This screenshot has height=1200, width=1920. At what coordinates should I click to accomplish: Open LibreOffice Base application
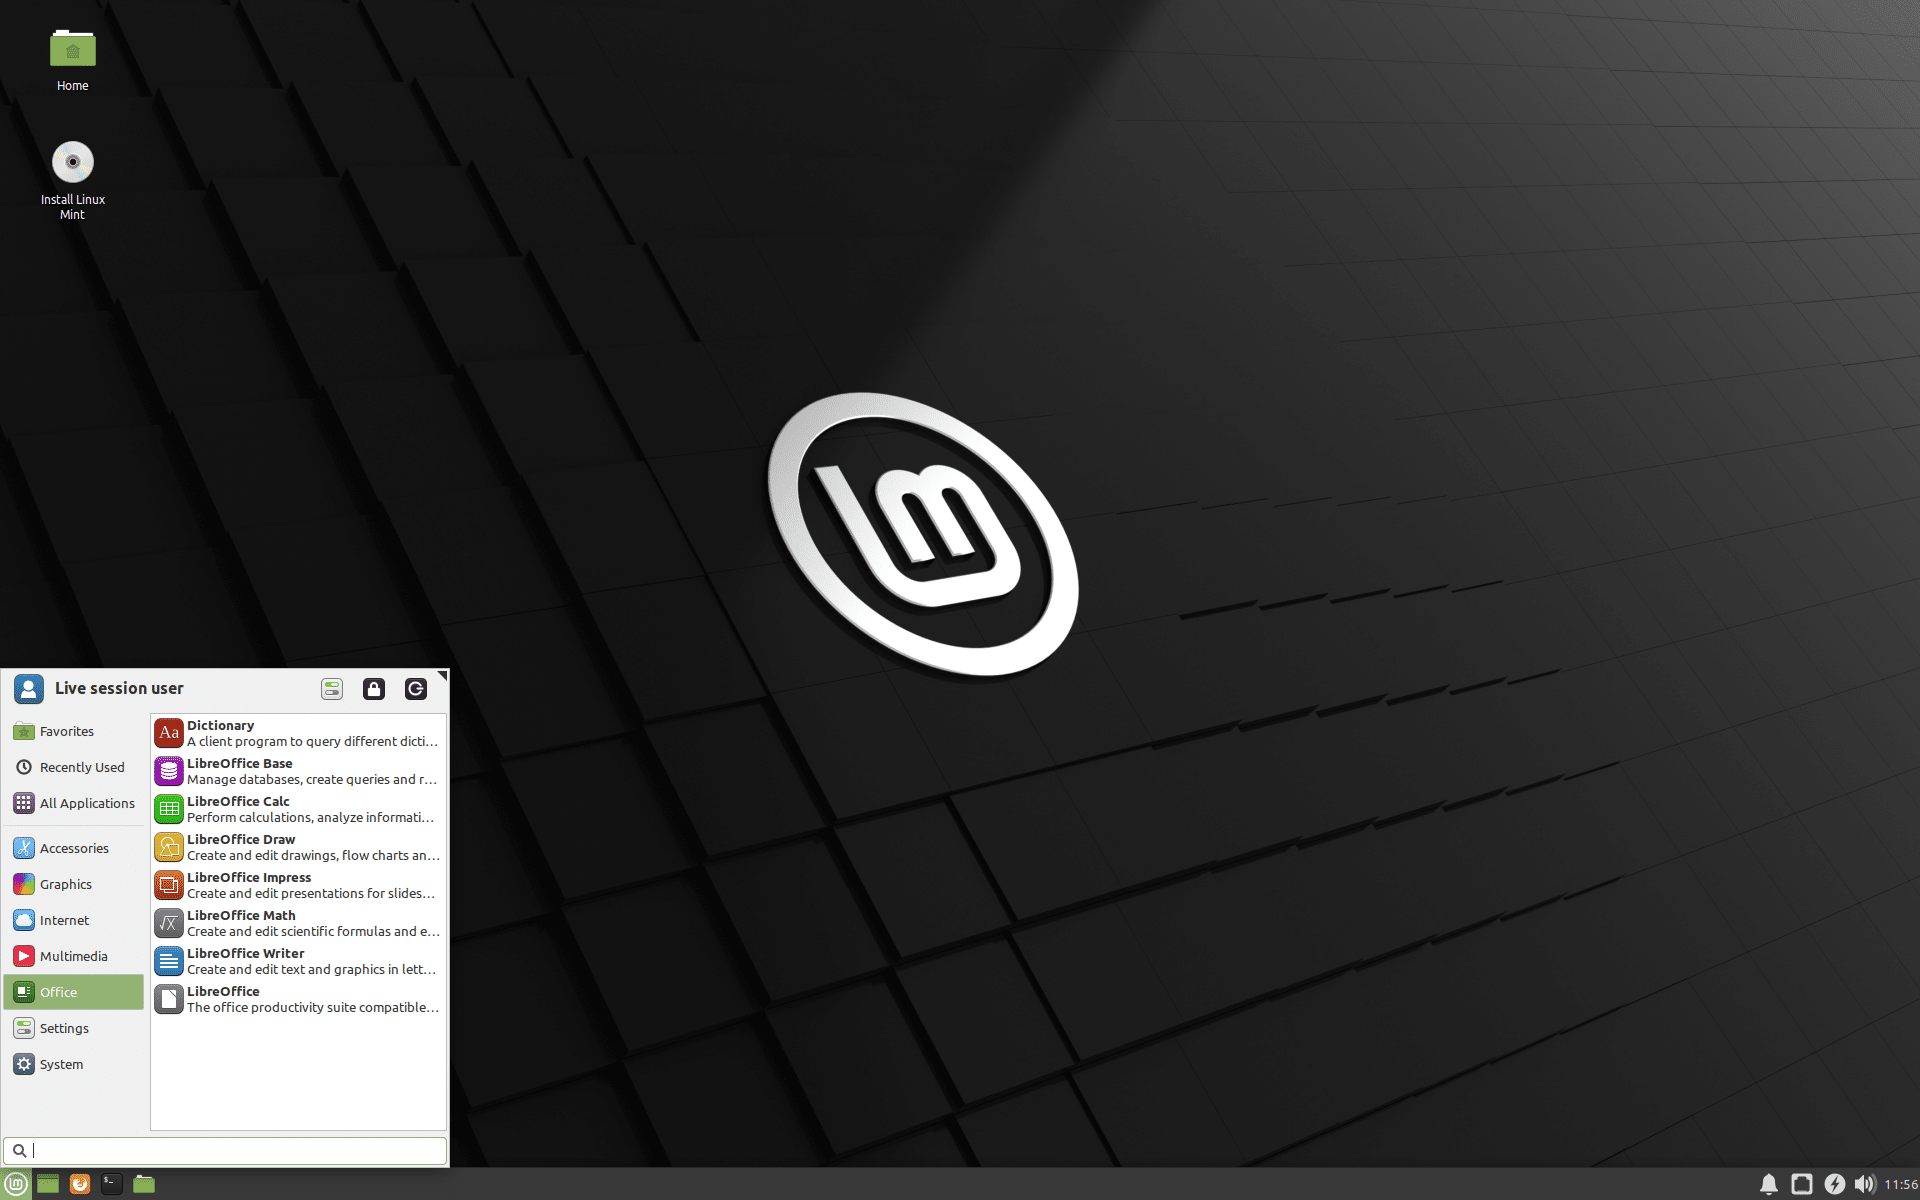tap(296, 770)
